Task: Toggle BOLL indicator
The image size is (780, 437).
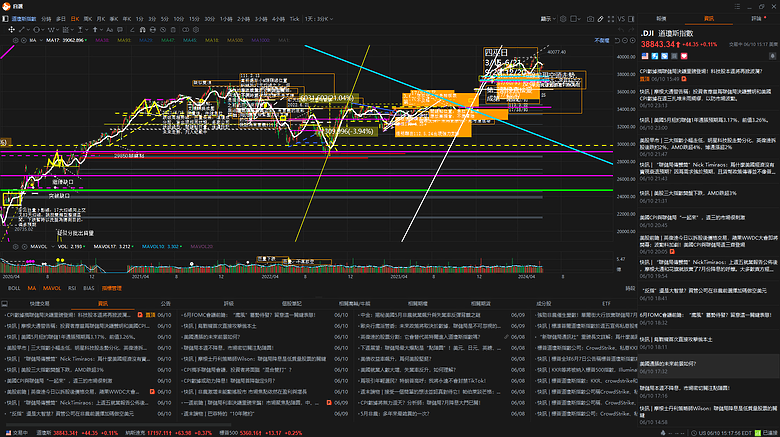Action: tap(14, 288)
